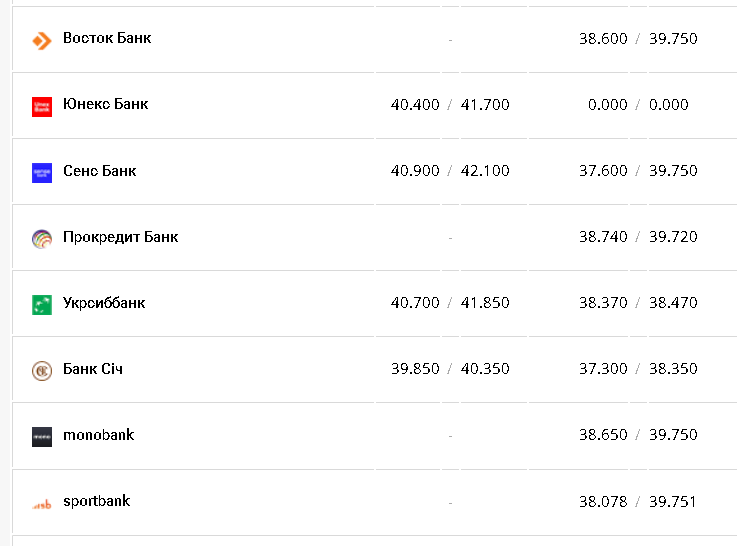Open the sportbank name link

tap(96, 500)
